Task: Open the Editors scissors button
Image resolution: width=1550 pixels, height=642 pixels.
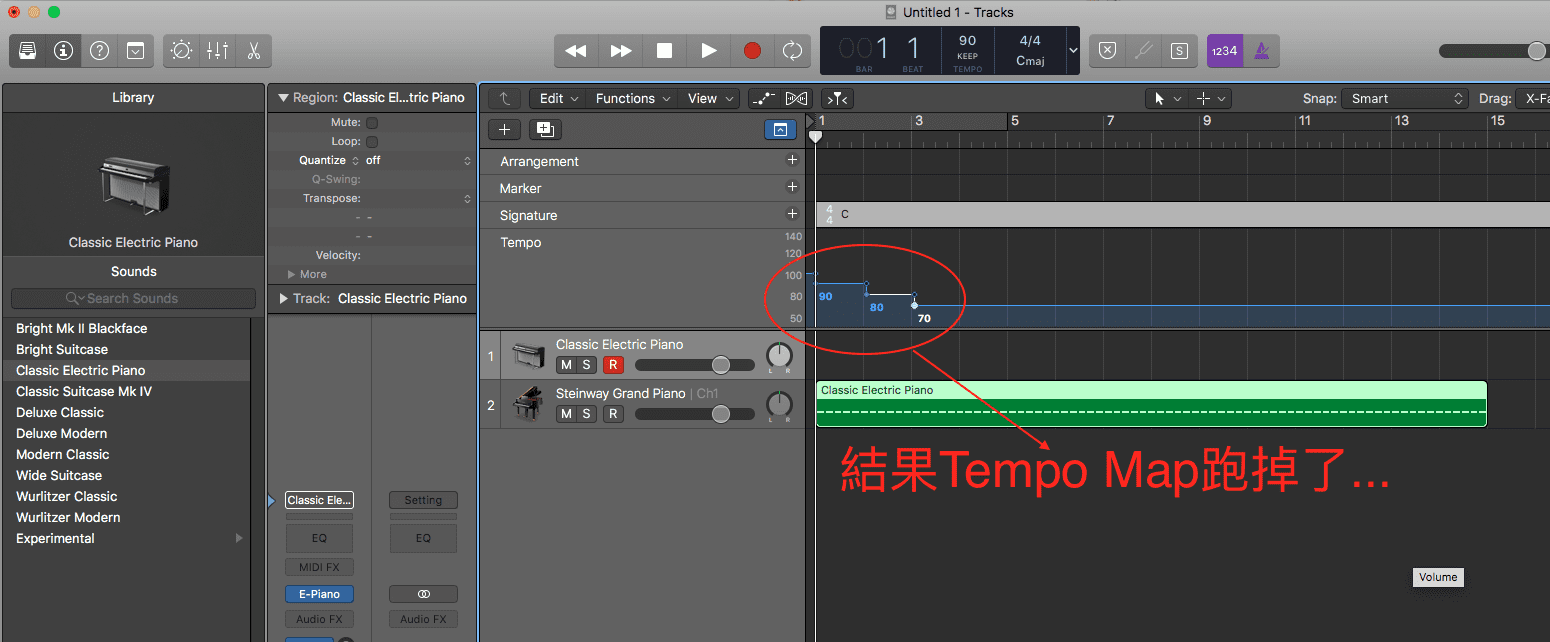Action: pos(253,51)
